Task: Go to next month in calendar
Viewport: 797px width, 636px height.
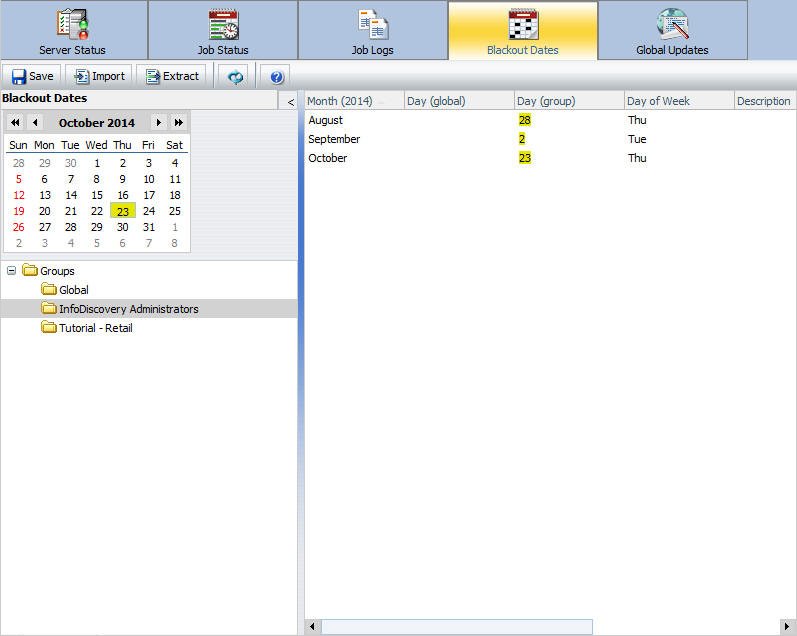Action: (159, 123)
